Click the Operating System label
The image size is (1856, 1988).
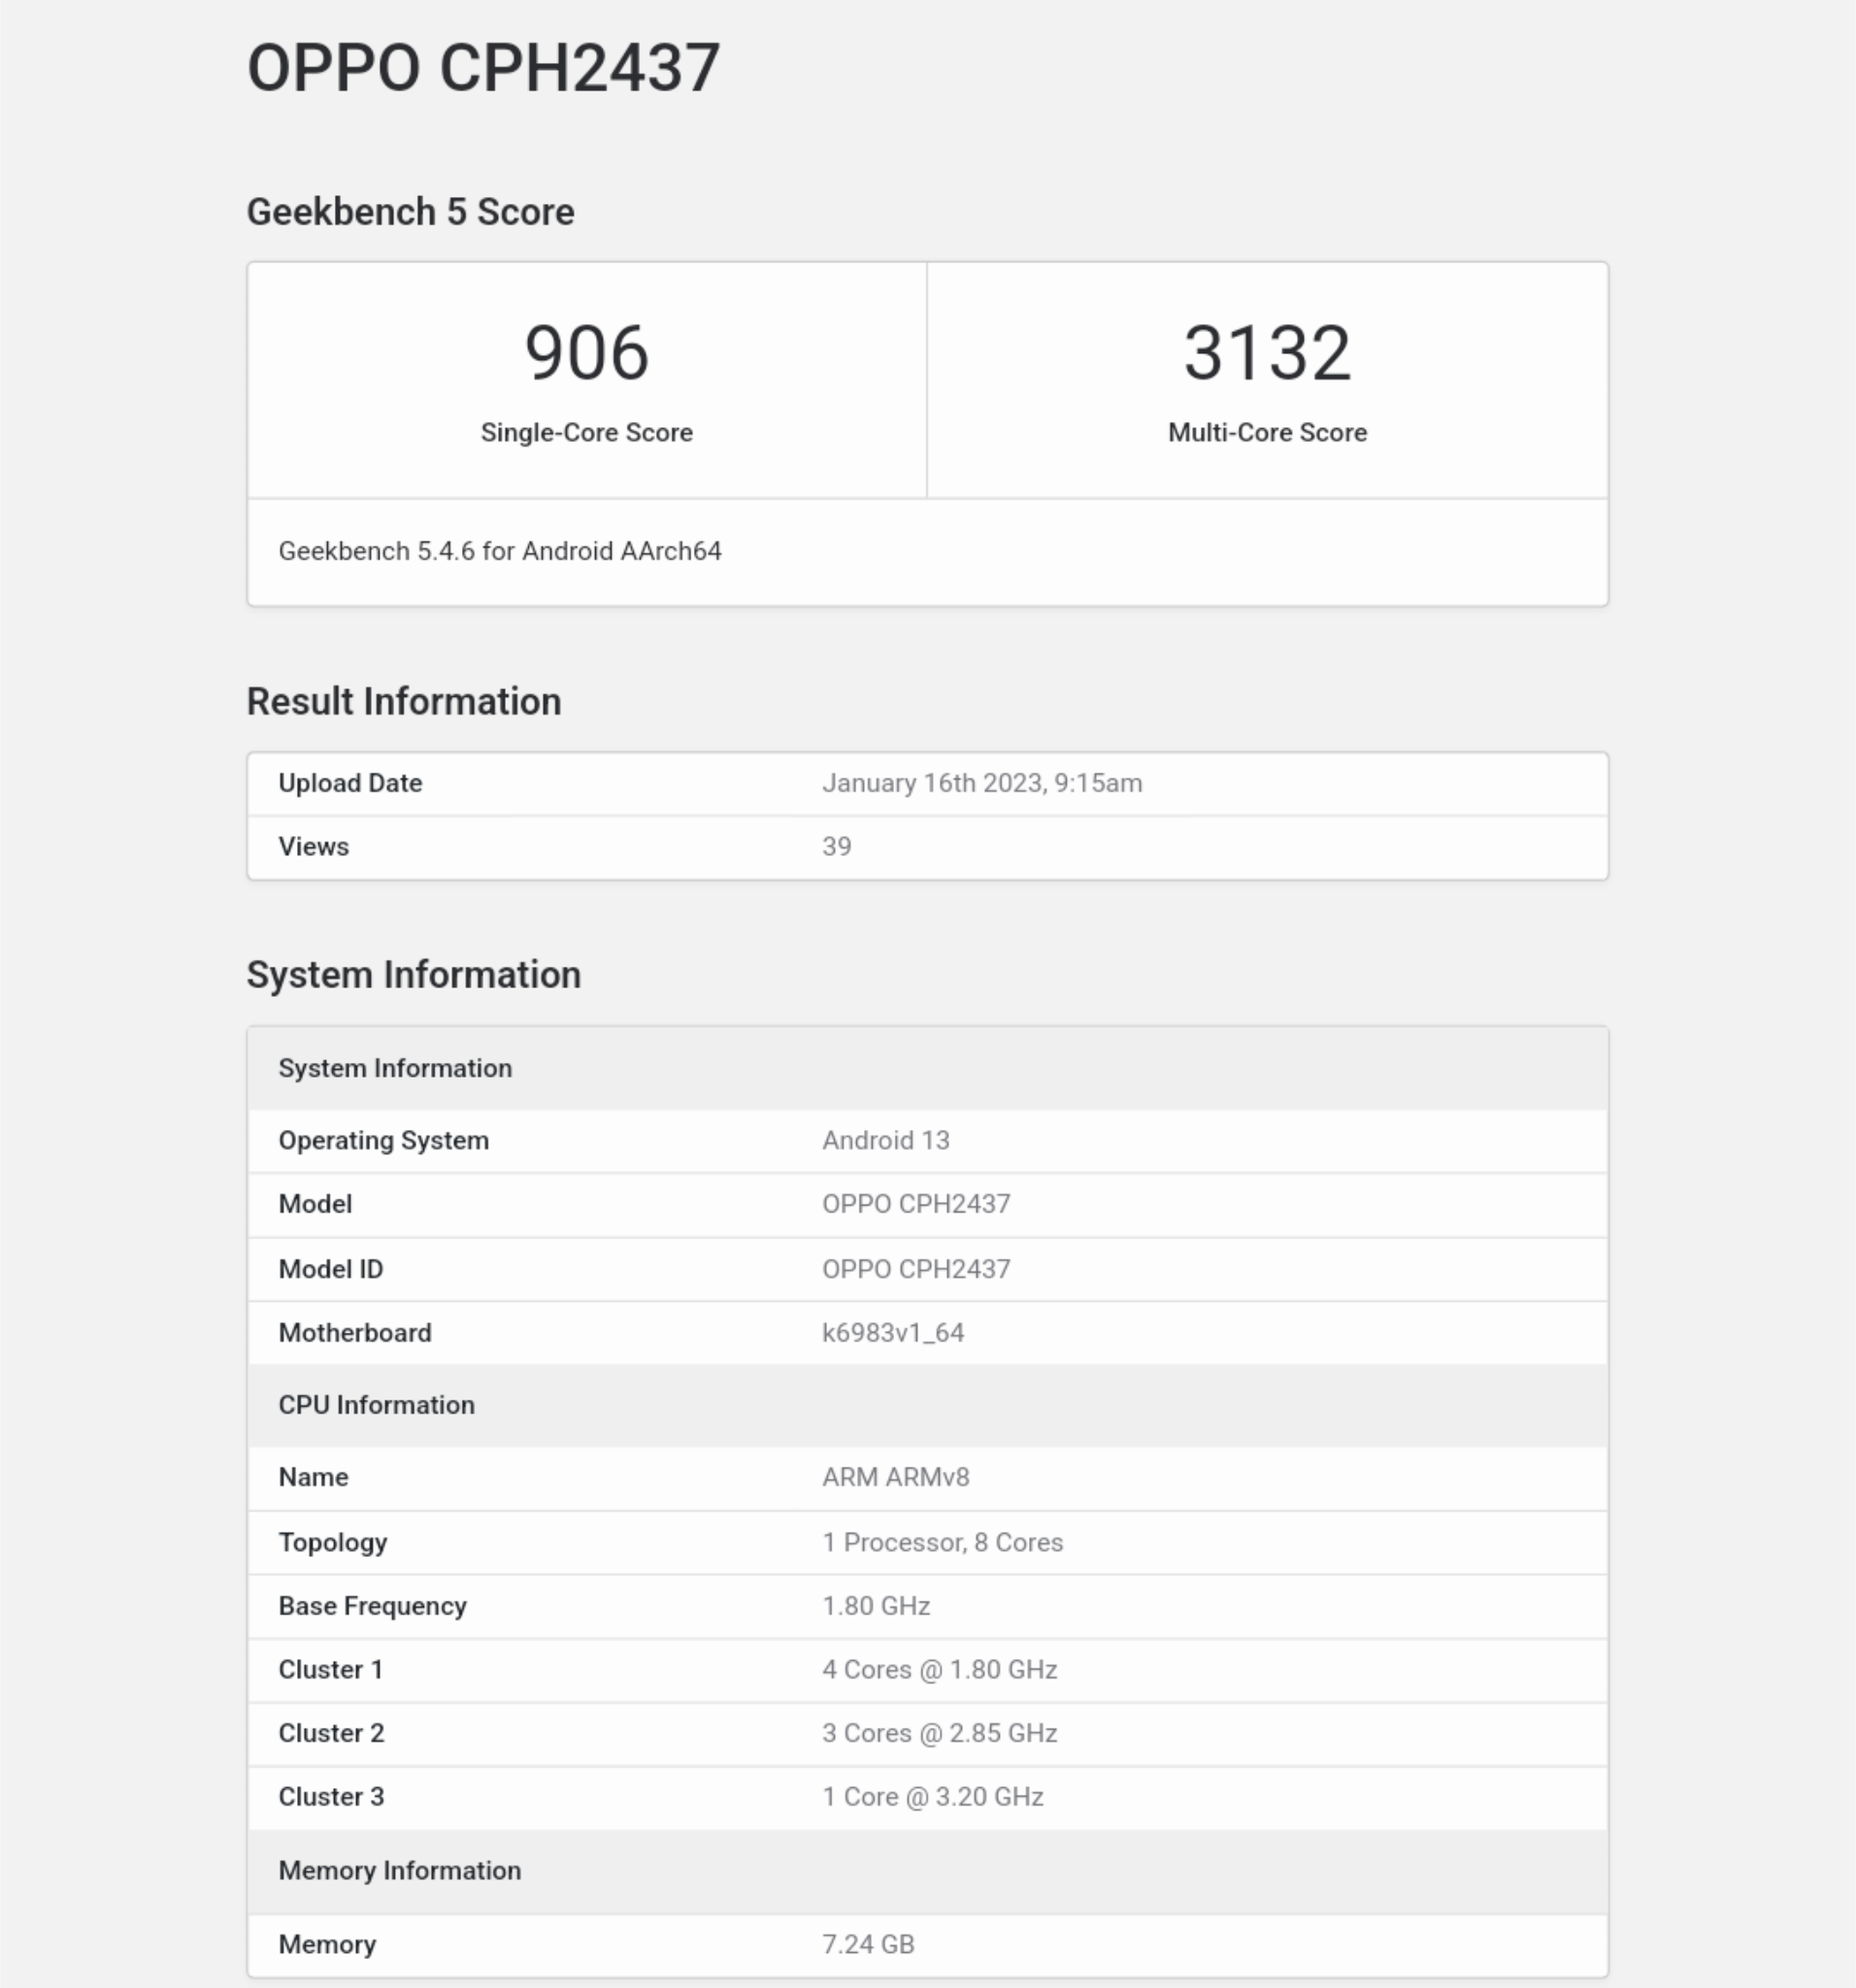point(384,1141)
